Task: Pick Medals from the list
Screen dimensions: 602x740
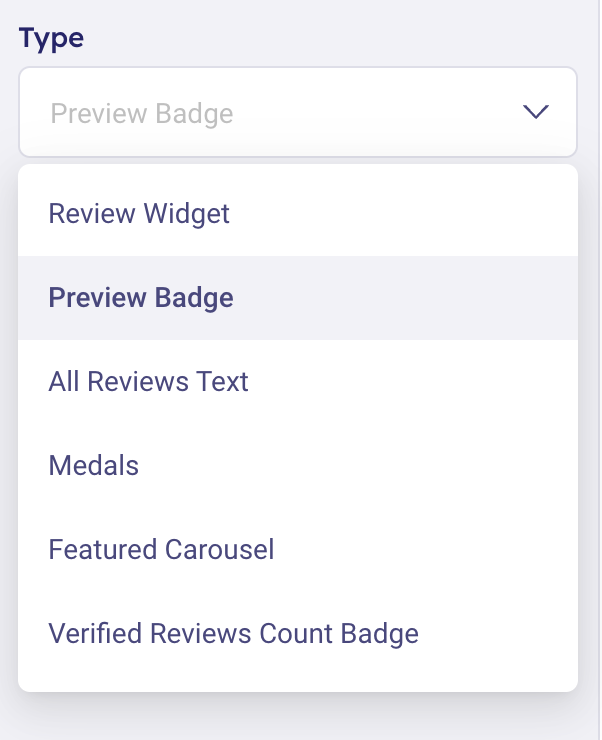Action: coord(94,465)
